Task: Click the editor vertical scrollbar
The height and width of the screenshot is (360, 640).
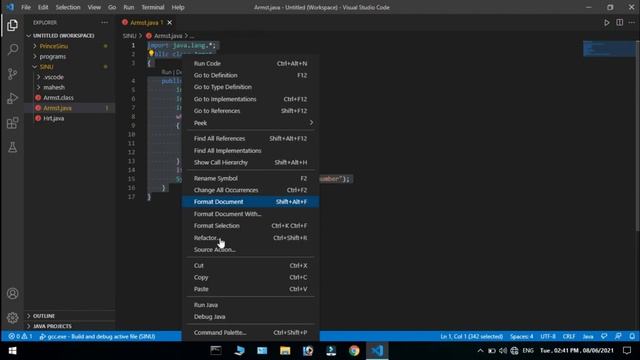Action: pyautogui.click(x=637, y=135)
